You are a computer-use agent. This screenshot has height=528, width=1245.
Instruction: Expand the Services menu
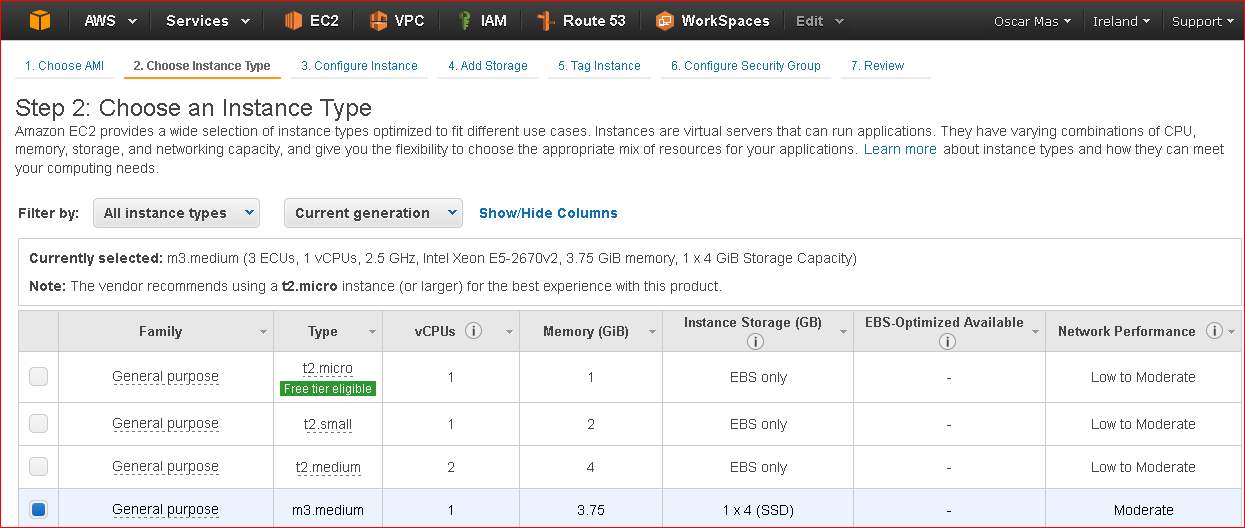tap(208, 21)
